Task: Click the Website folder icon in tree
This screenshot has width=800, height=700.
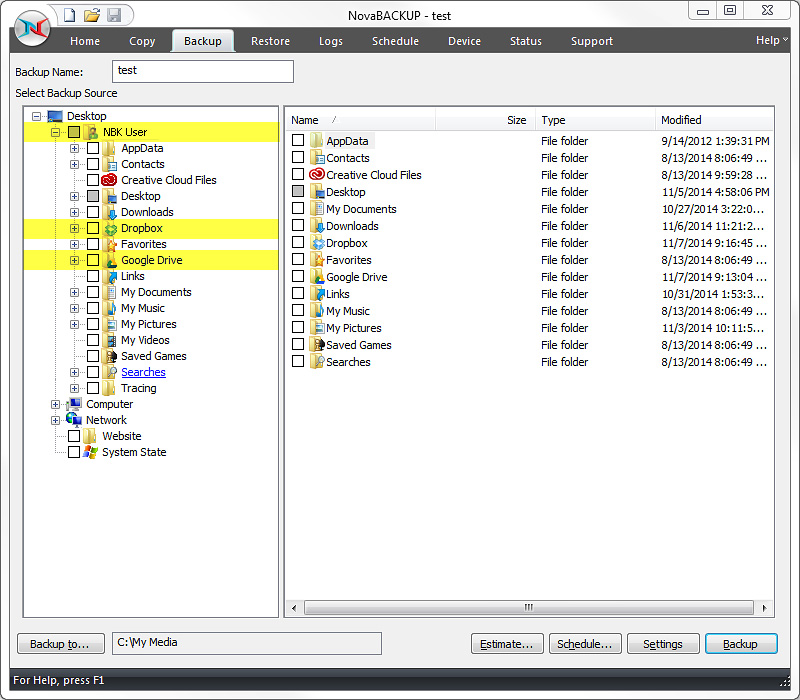Action: click(x=90, y=436)
